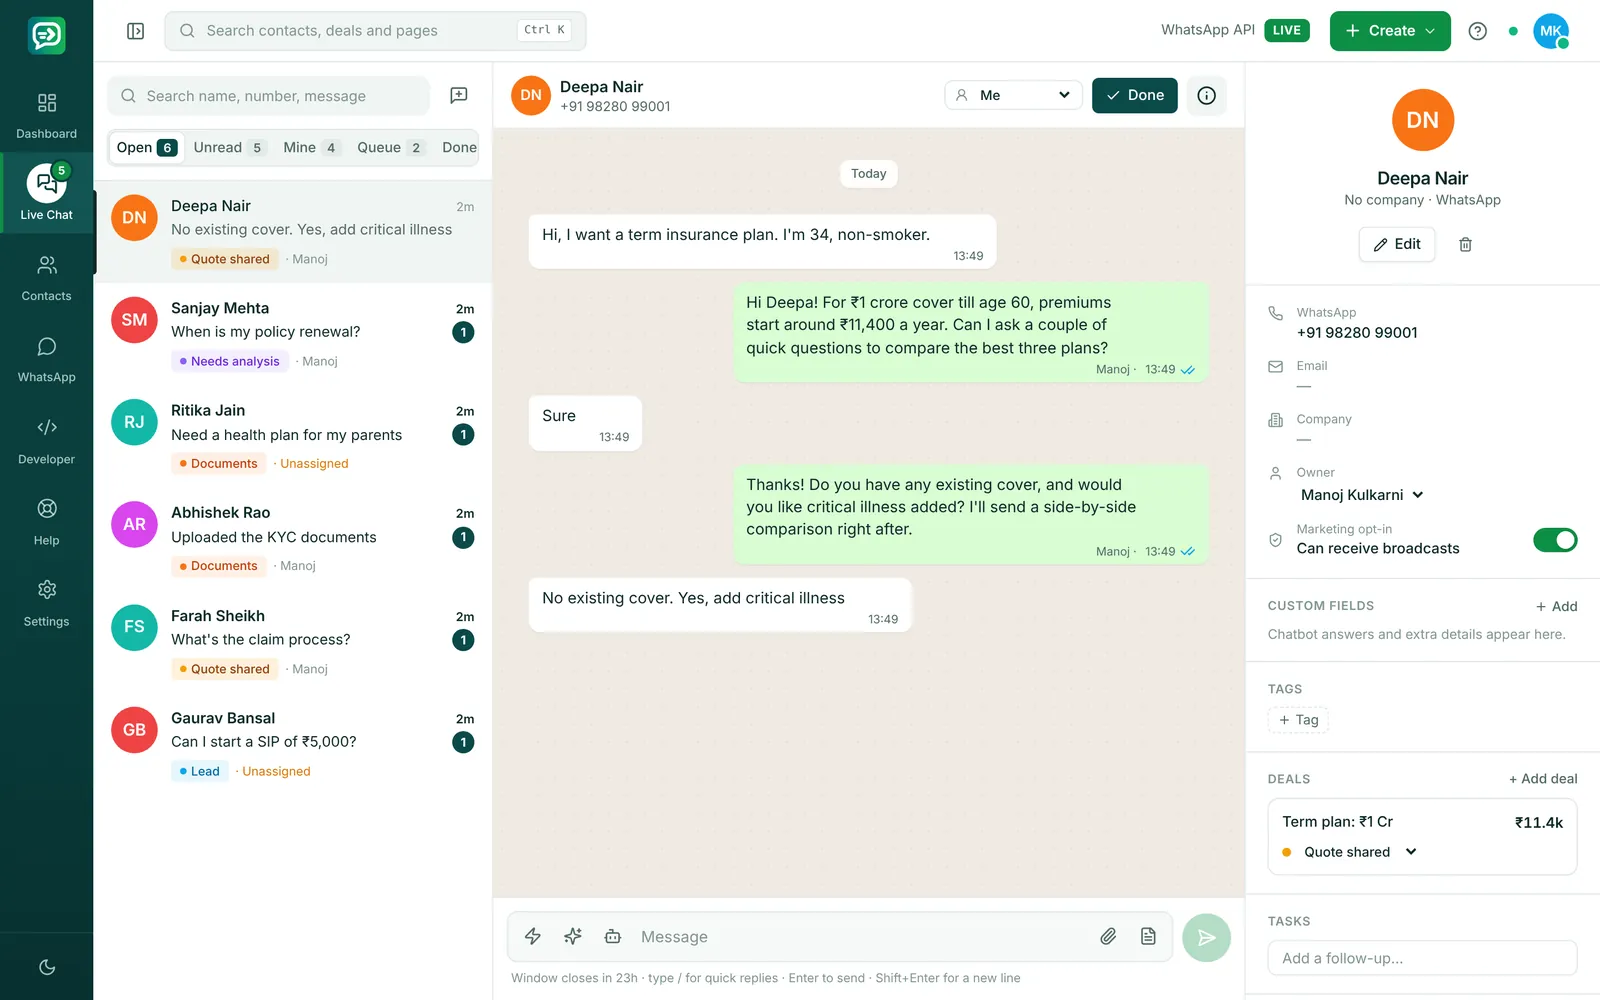Open quick replies lightning icon
Image resolution: width=1600 pixels, height=1000 pixels.
pos(533,936)
